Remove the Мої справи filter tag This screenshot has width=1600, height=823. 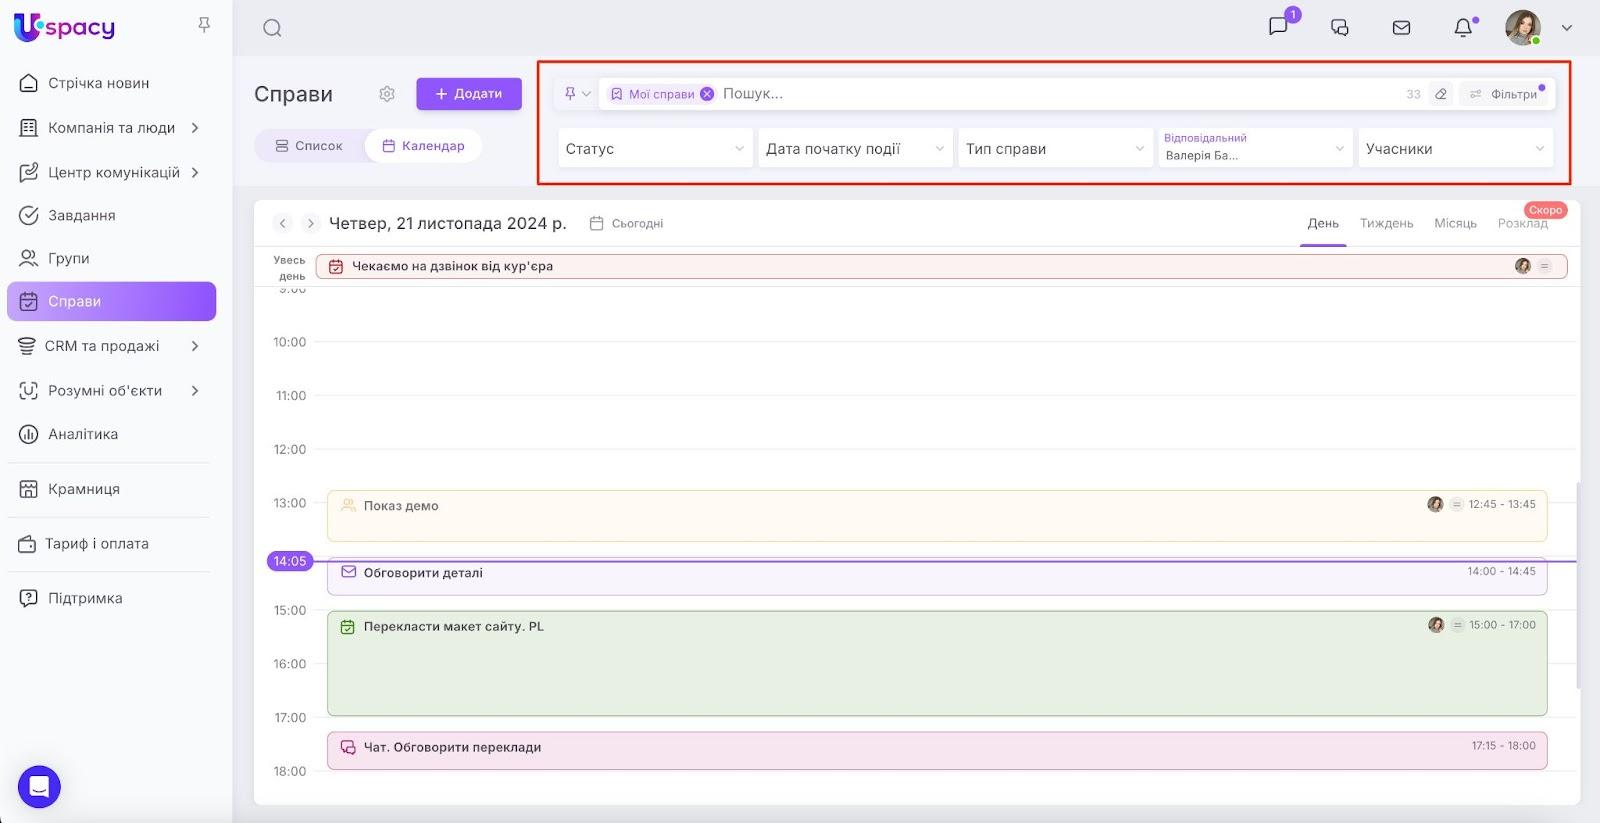tap(707, 94)
